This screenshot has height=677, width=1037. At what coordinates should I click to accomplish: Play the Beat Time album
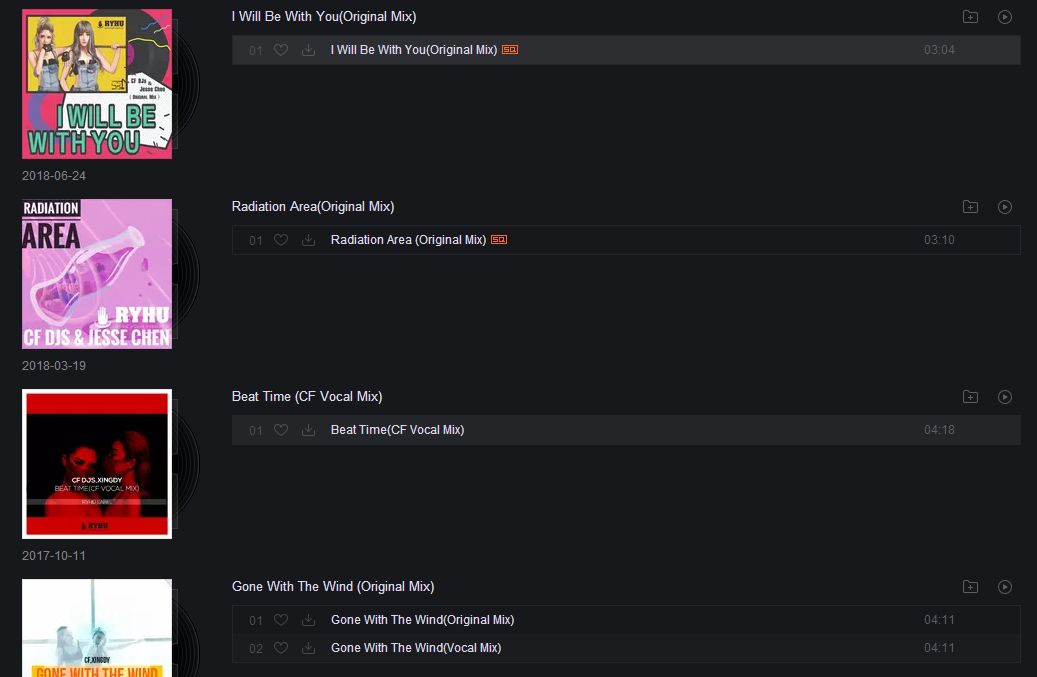pyautogui.click(x=1005, y=397)
